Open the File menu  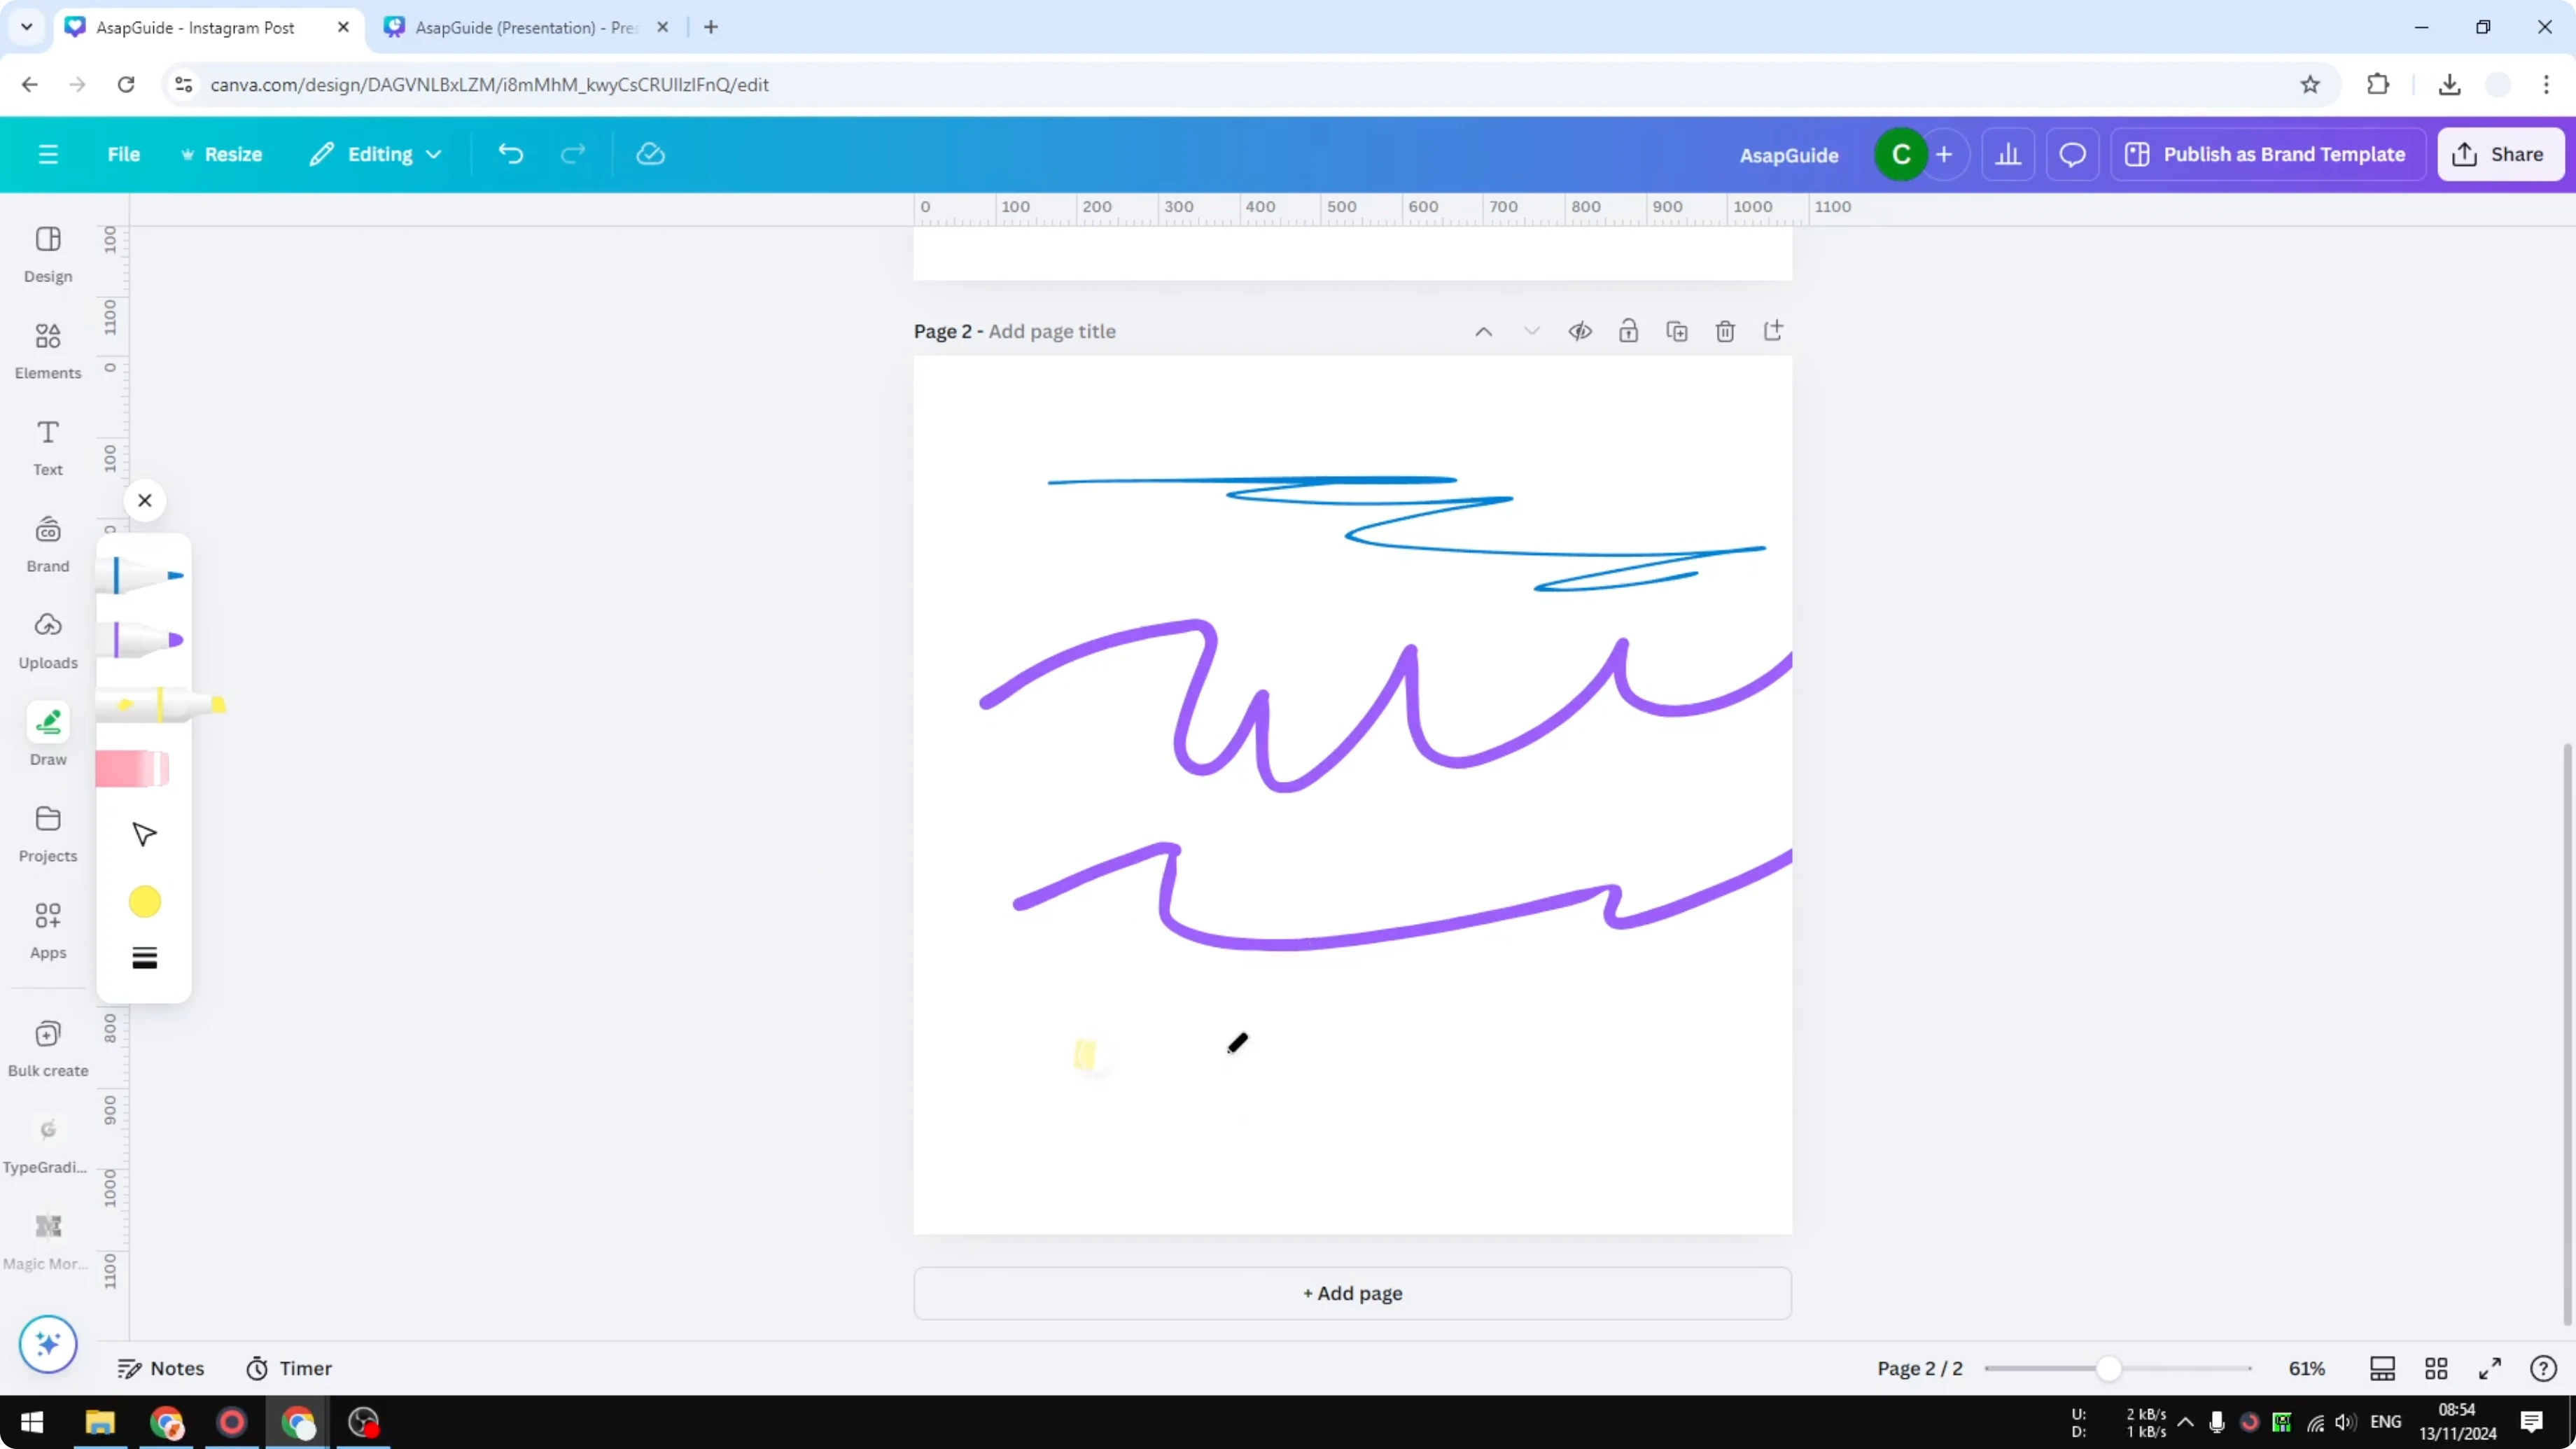pos(124,154)
